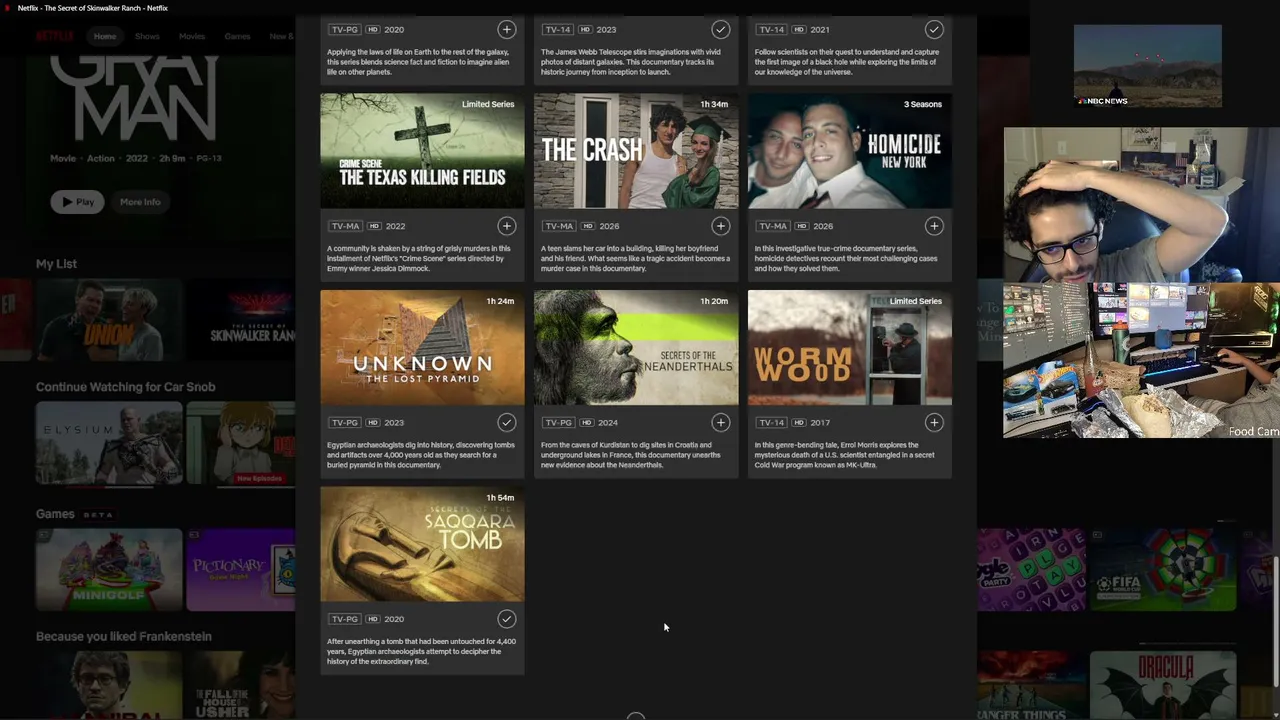Screen dimensions: 1280x720
Task: Resume Elysium in Continue Watching
Action: 109,443
